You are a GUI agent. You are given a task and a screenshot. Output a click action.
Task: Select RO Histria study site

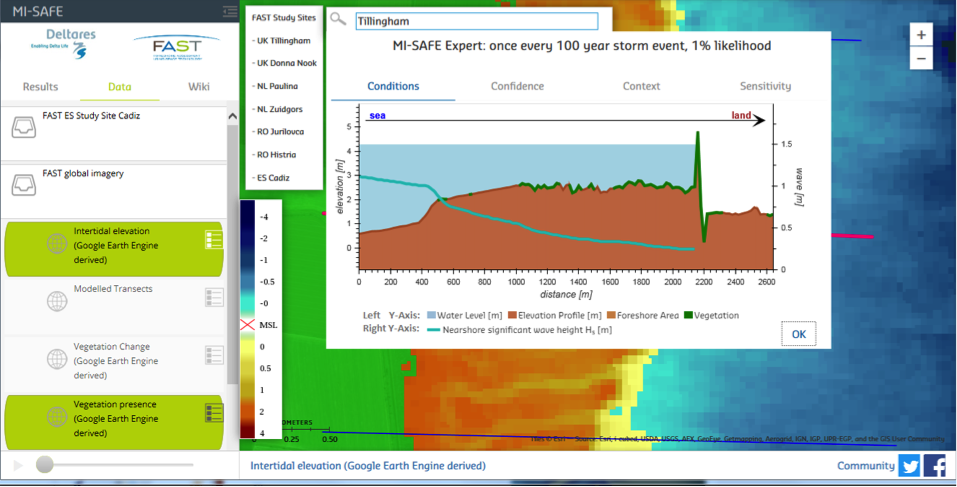(274, 154)
